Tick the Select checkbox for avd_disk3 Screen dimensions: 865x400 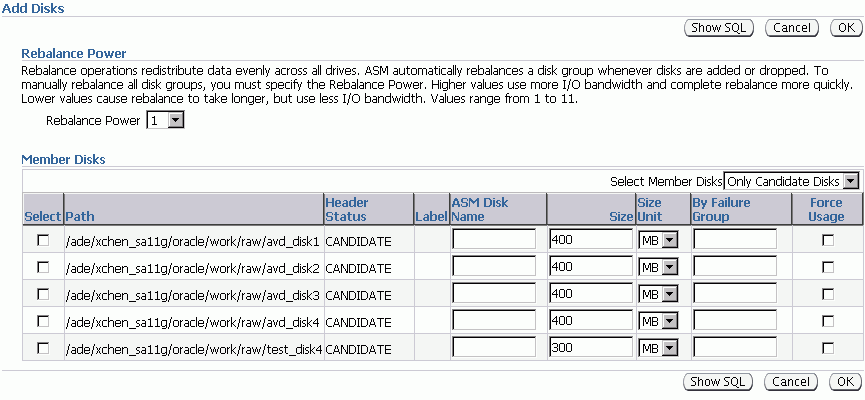point(42,294)
